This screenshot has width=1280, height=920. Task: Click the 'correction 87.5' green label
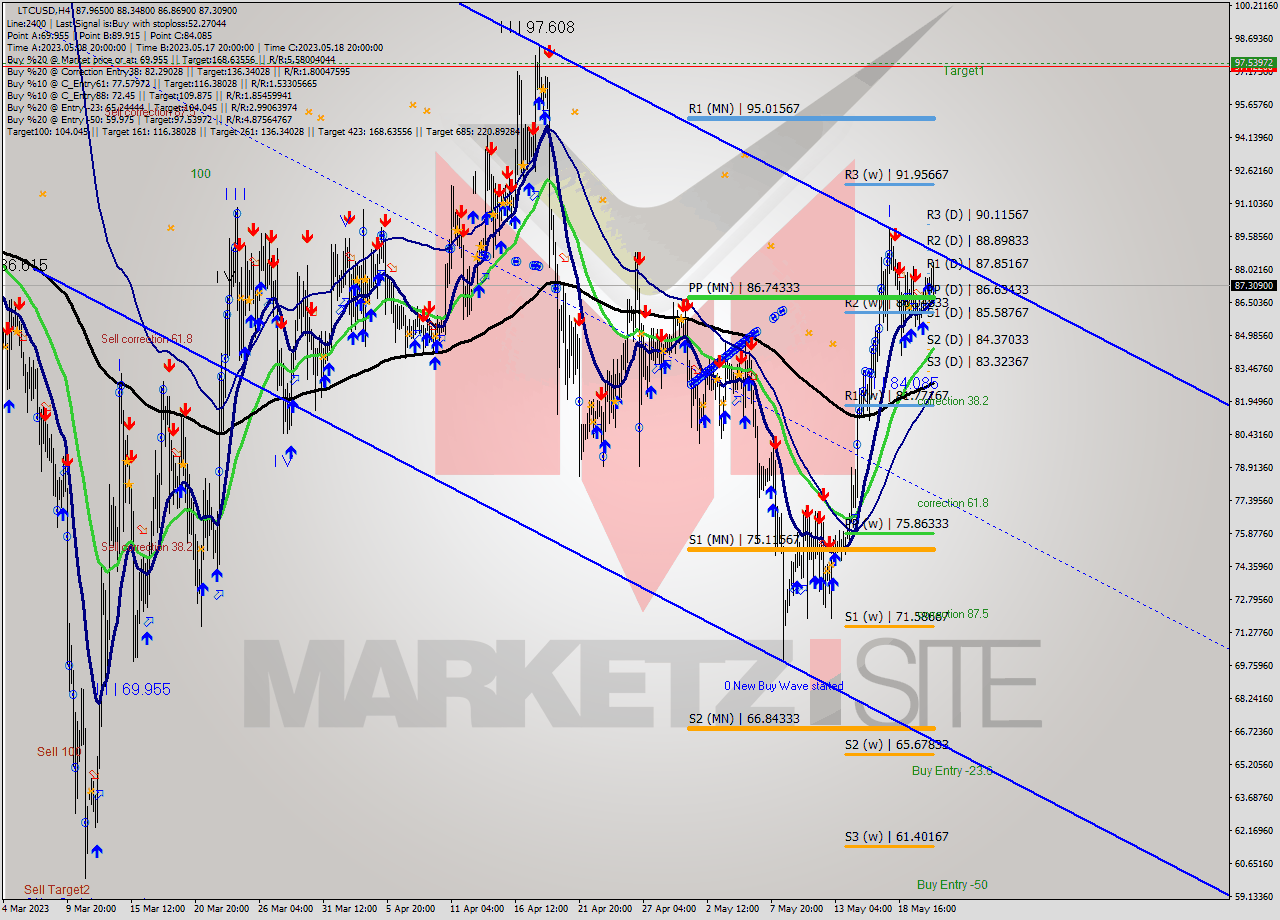coord(953,614)
